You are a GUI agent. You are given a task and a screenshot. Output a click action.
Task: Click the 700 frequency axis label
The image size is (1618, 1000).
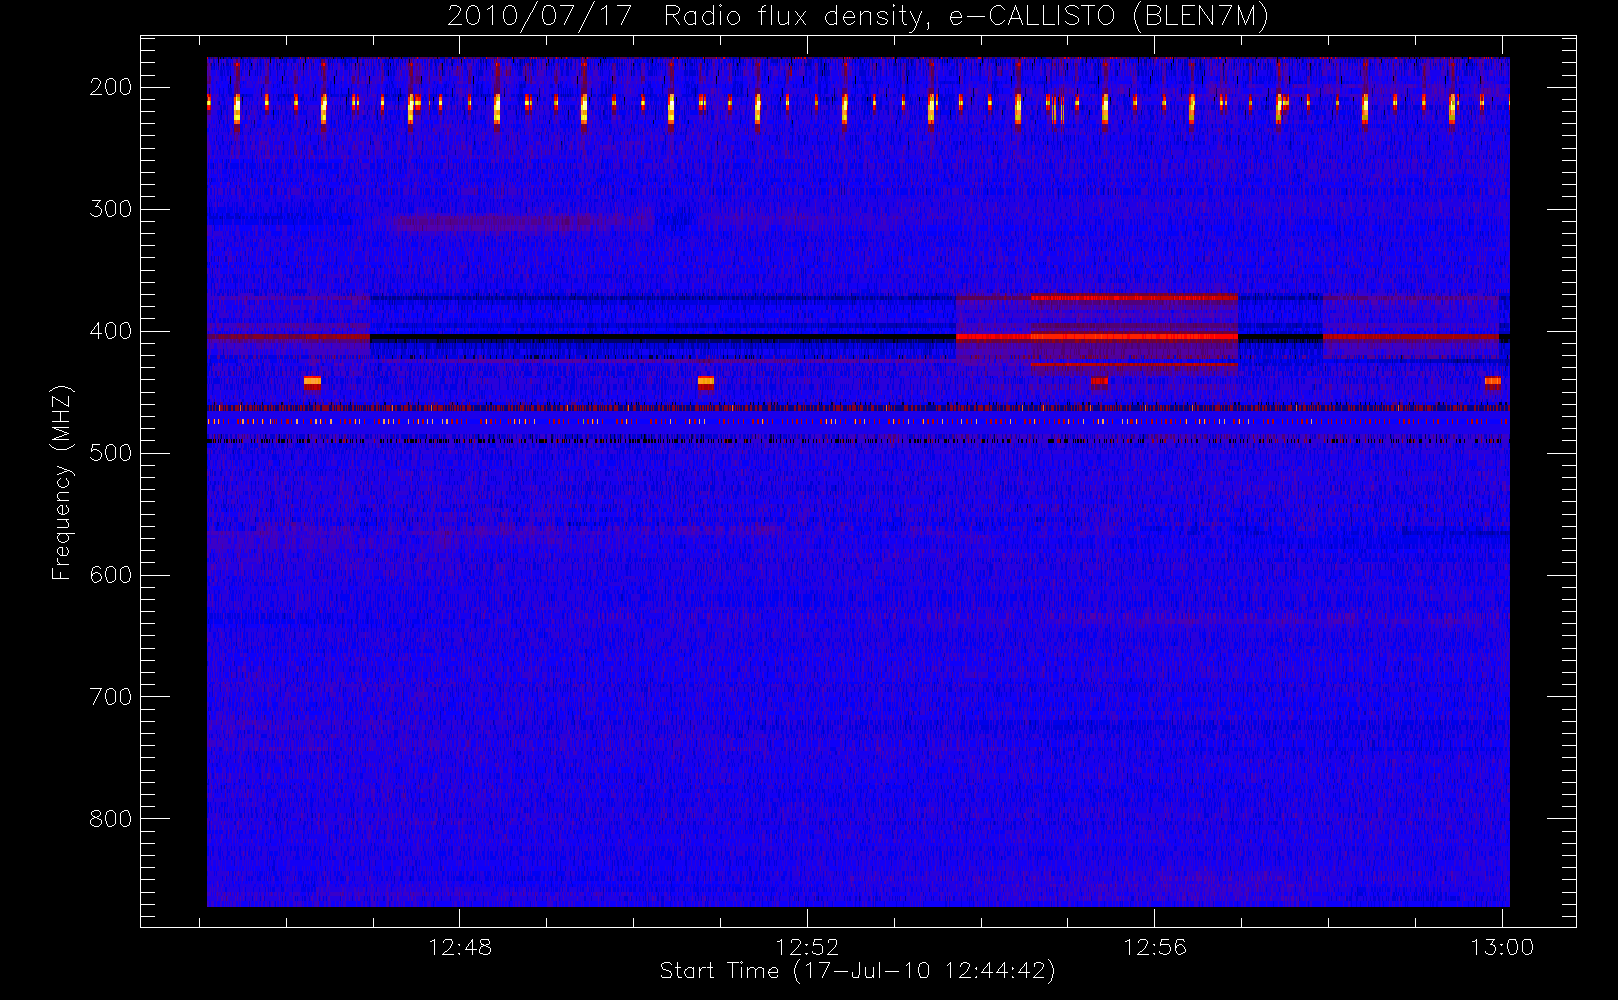(x=110, y=697)
